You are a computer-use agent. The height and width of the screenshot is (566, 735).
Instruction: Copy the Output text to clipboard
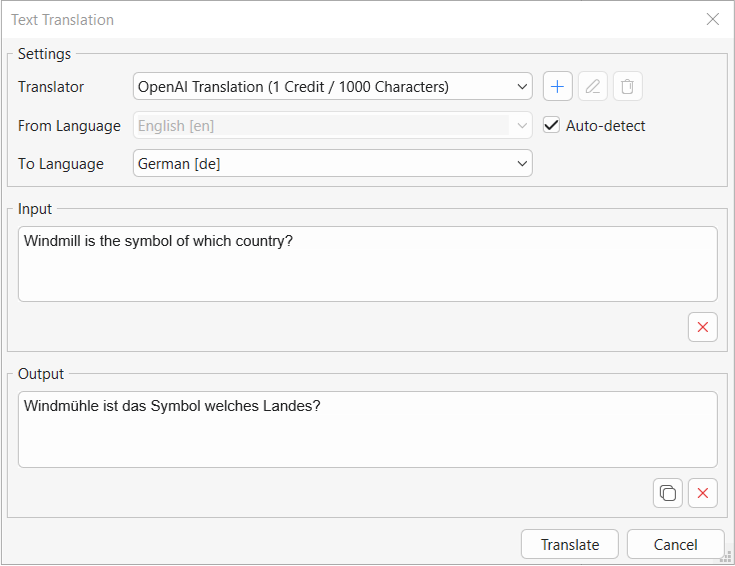[x=668, y=493]
